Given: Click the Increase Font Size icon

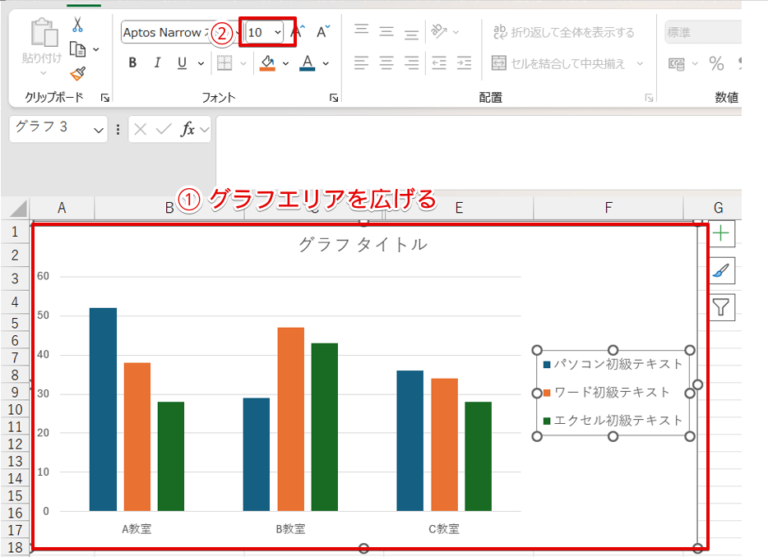Looking at the screenshot, I should coord(298,32).
